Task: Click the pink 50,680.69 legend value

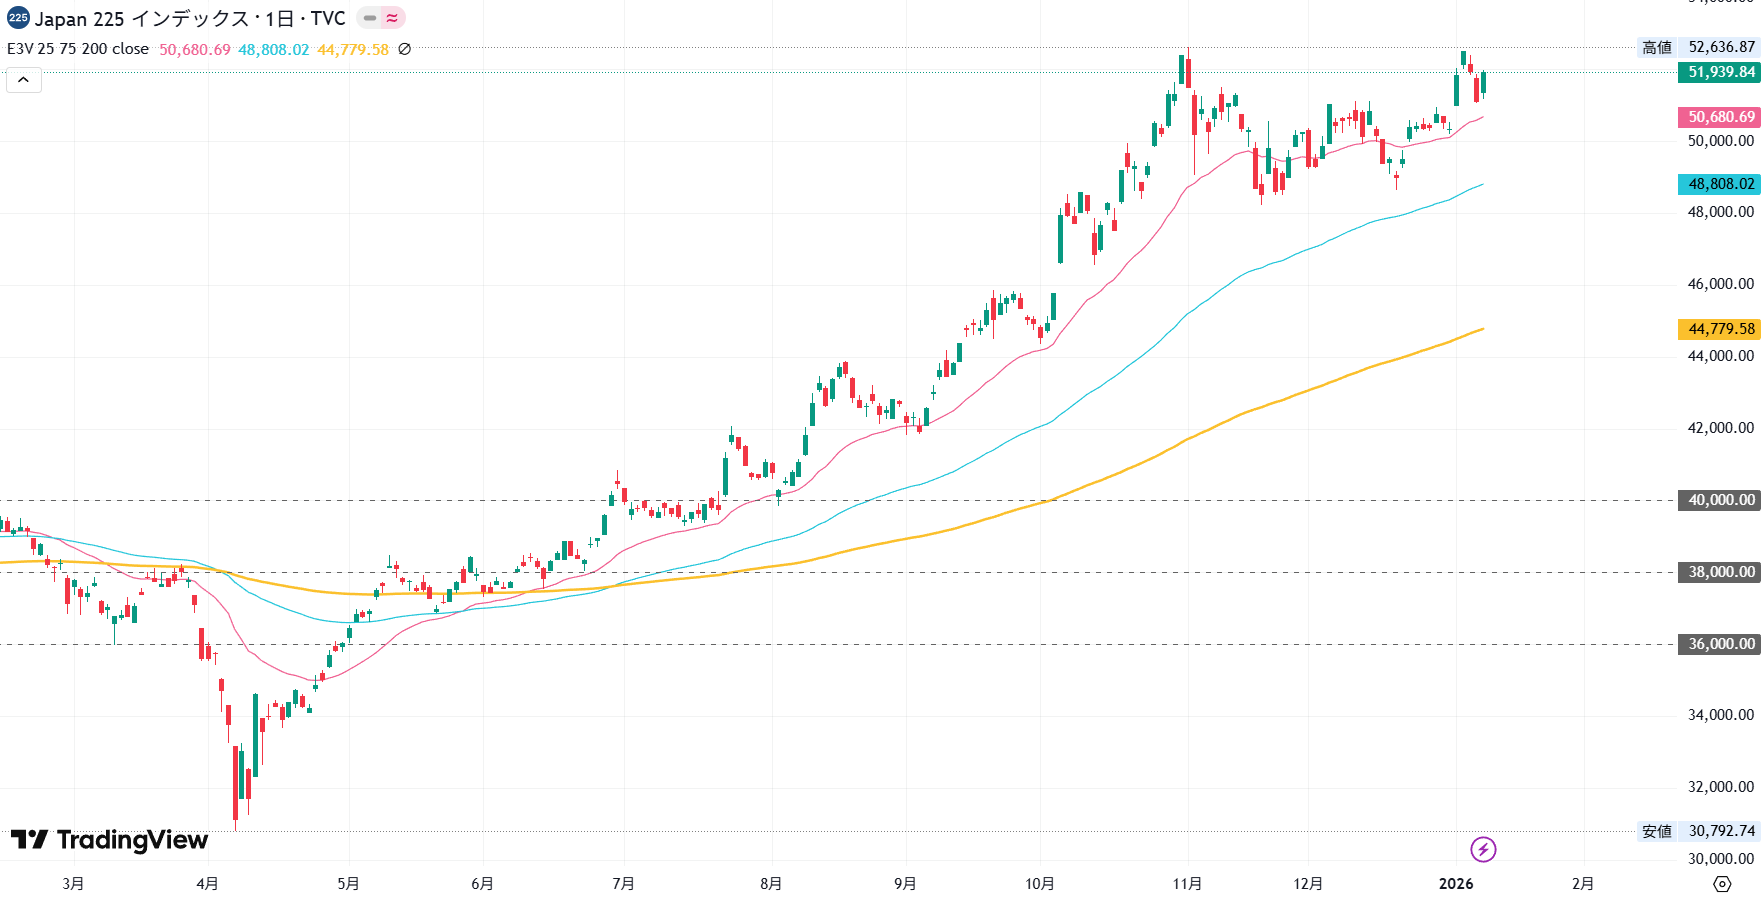Action: (195, 49)
